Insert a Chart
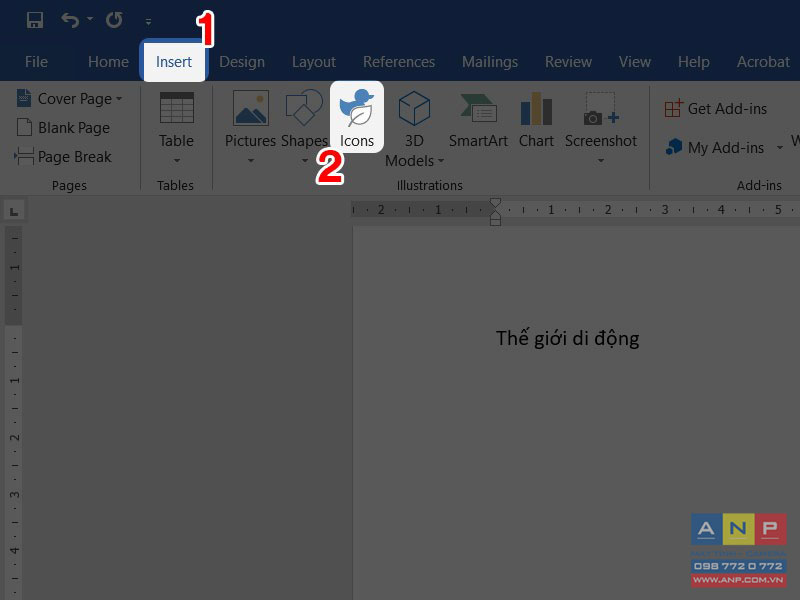This screenshot has height=600, width=800. click(x=536, y=120)
